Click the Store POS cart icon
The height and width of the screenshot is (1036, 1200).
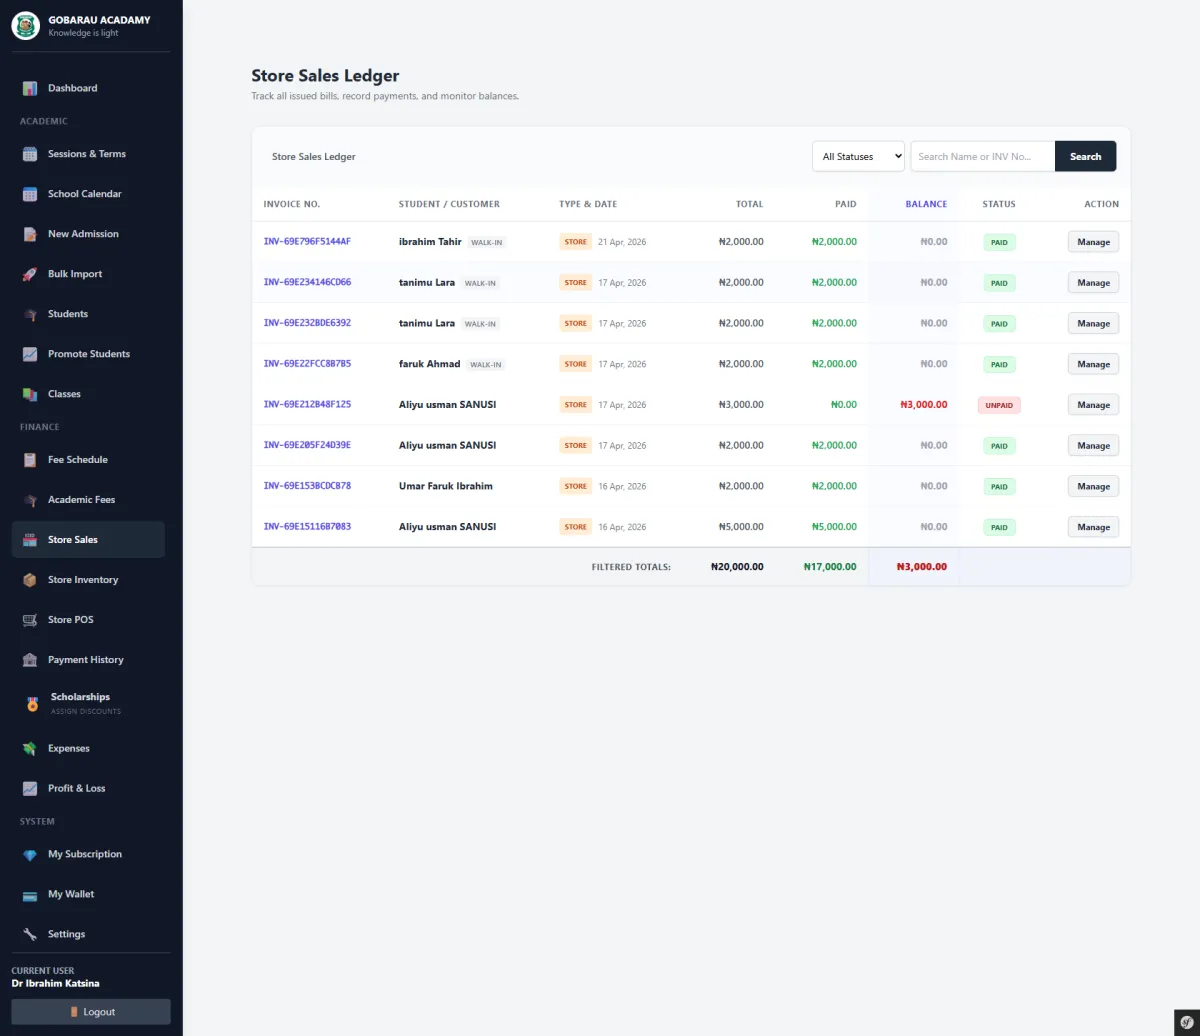tap(30, 620)
